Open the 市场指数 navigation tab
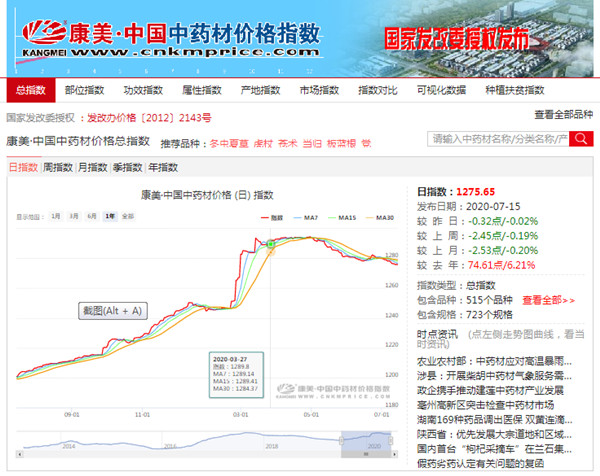Screen dimensions: 600x476 pos(319,90)
